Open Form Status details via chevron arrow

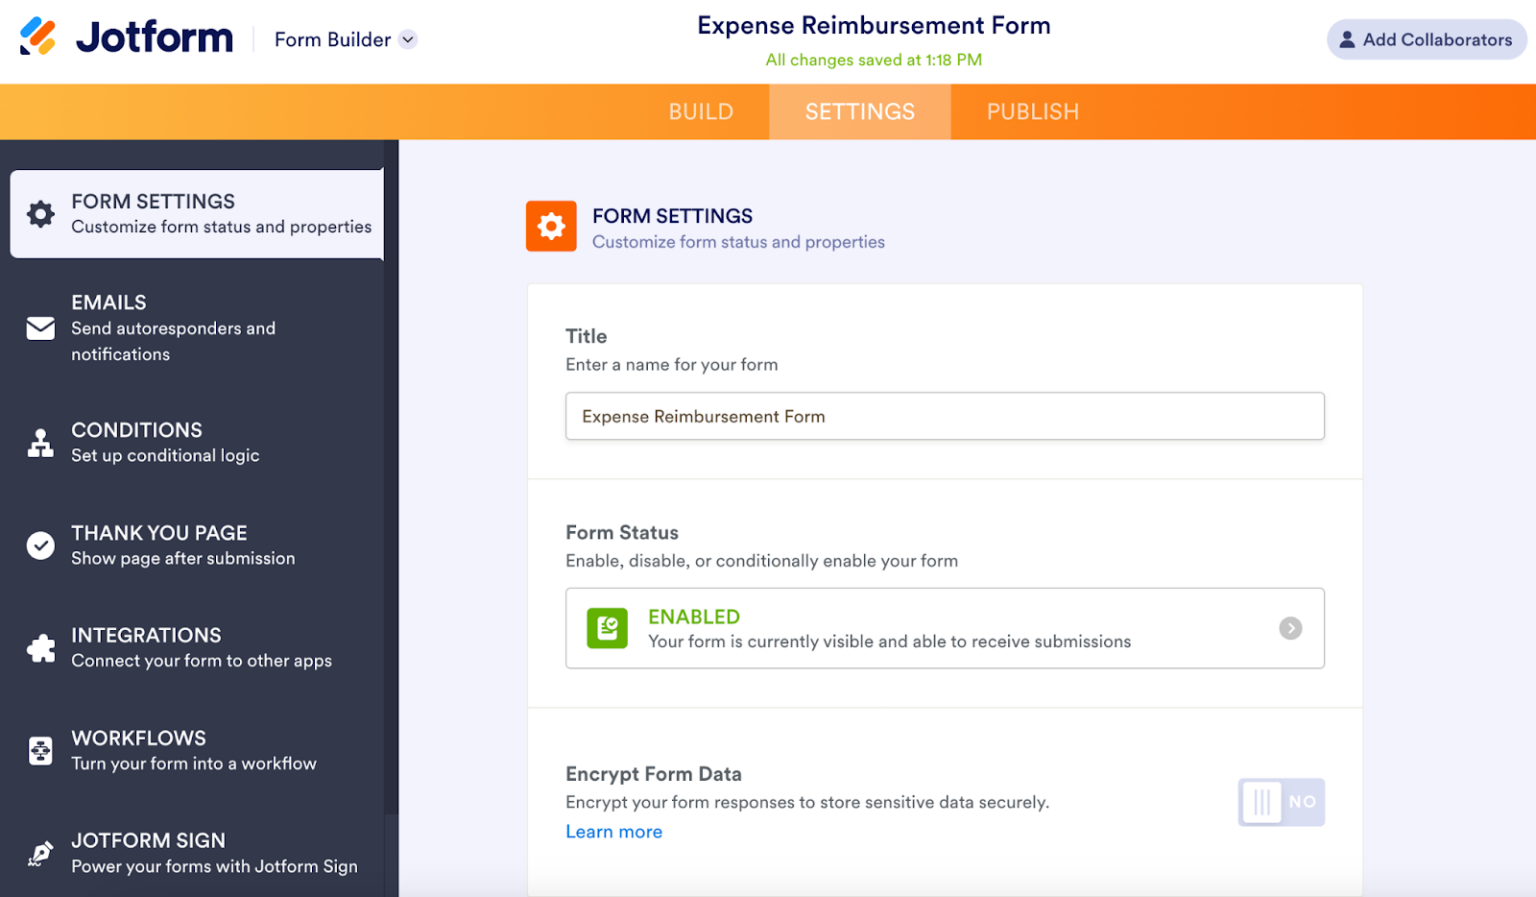click(x=1291, y=628)
